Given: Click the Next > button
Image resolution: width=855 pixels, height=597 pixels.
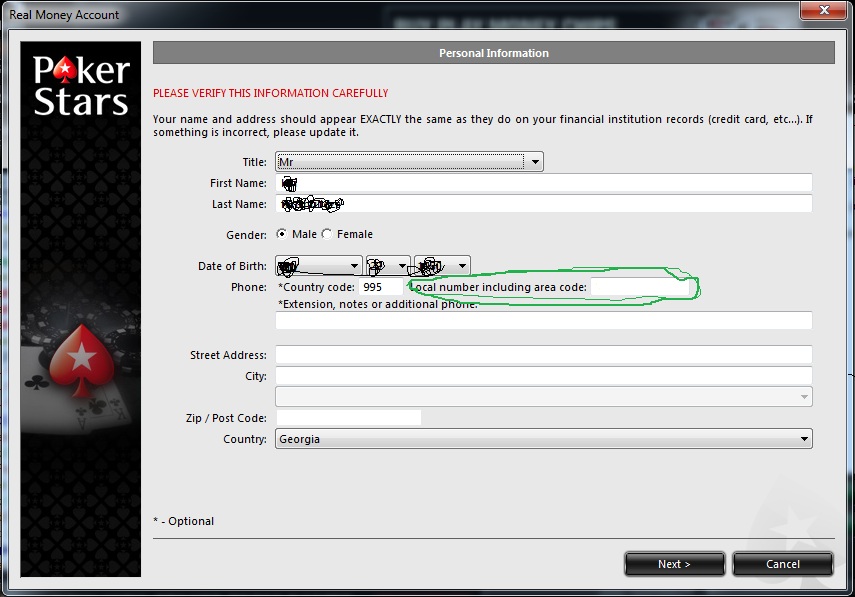Looking at the screenshot, I should click(x=675, y=564).
